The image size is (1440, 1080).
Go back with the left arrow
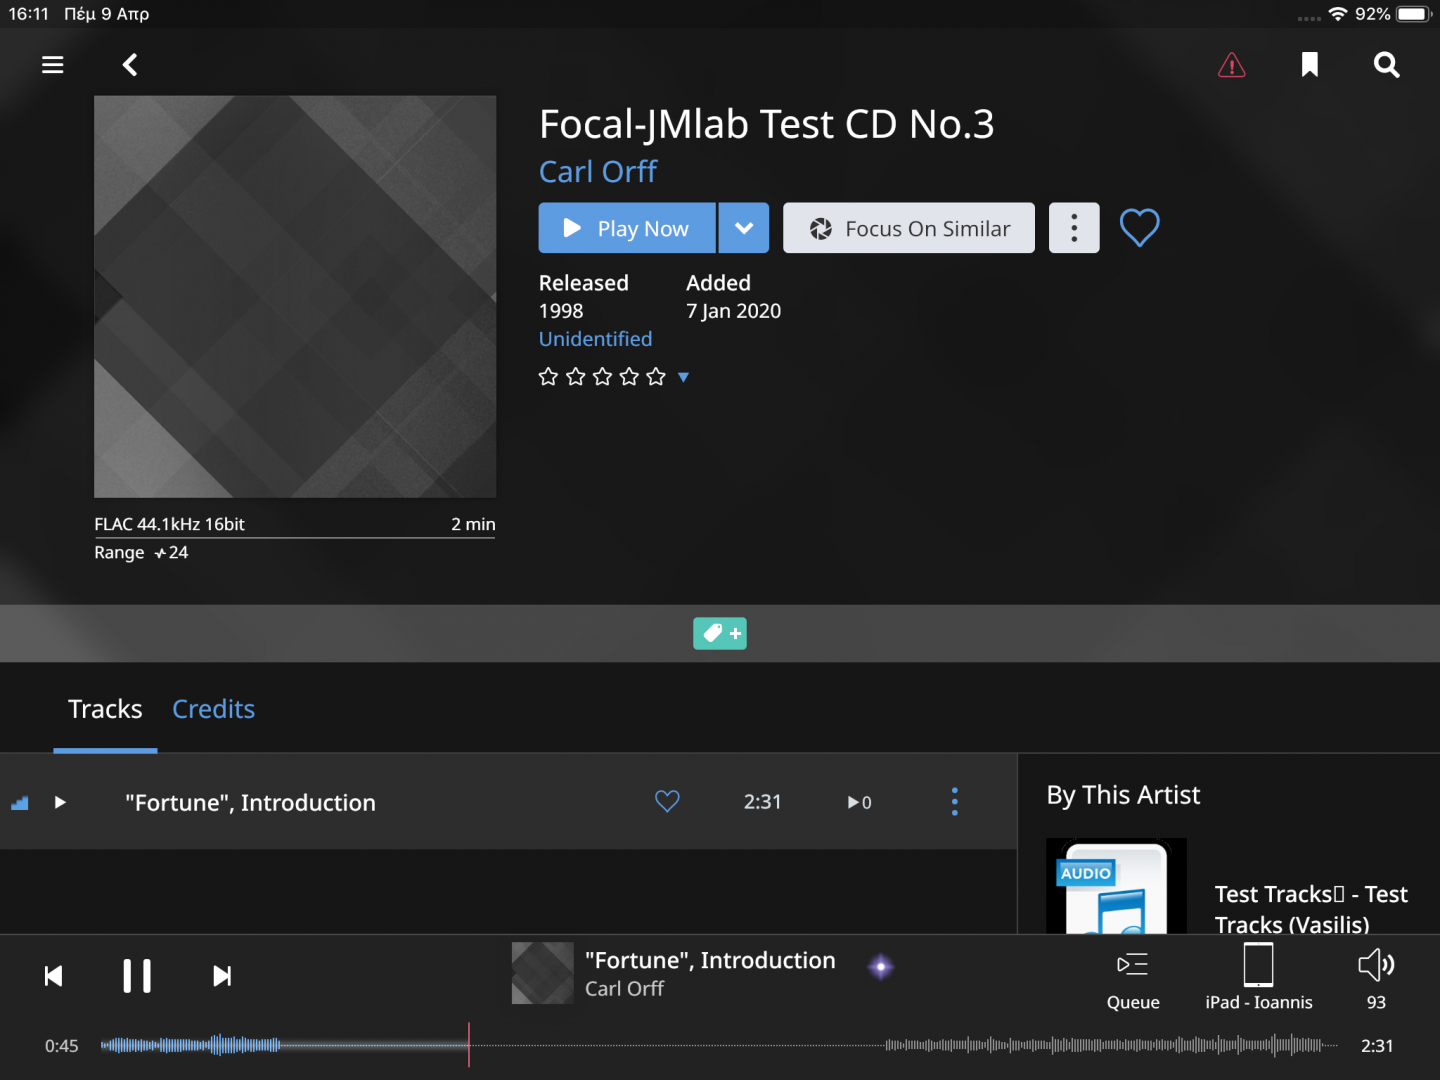(130, 65)
